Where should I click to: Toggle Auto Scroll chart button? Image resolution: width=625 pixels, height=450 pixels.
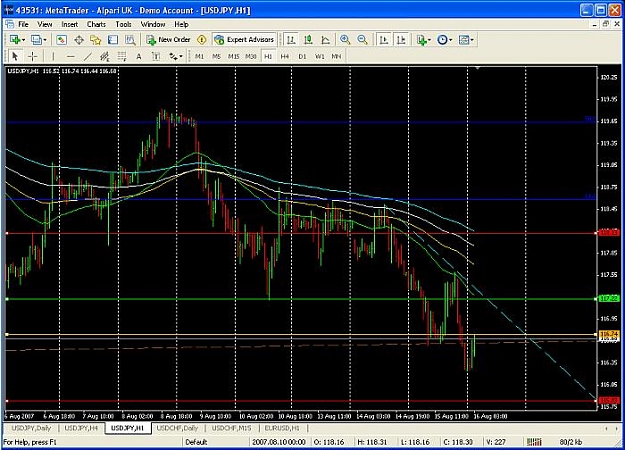(x=383, y=40)
